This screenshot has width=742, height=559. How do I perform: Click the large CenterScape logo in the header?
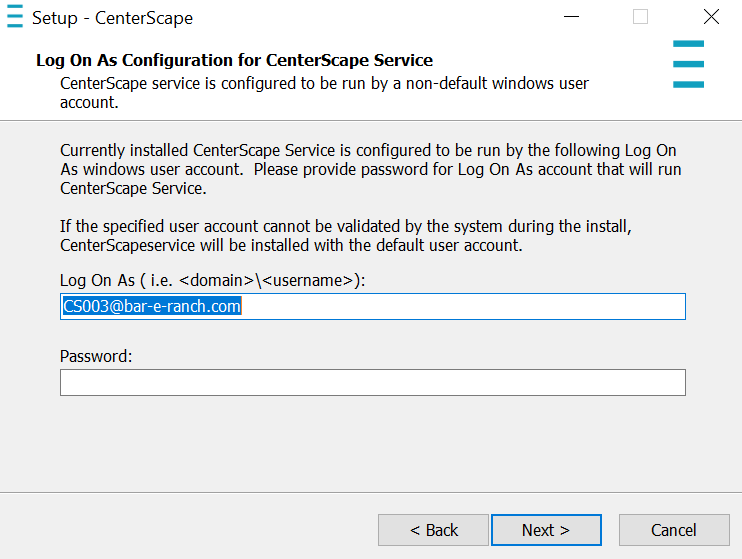688,64
